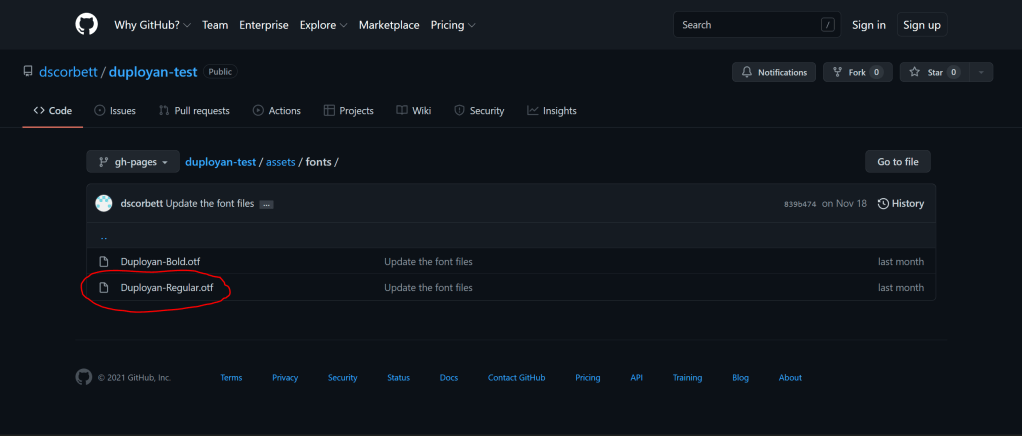Screen dimensions: 1022x436
Task: Click the GitHub logo in the footer
Action: (x=84, y=377)
